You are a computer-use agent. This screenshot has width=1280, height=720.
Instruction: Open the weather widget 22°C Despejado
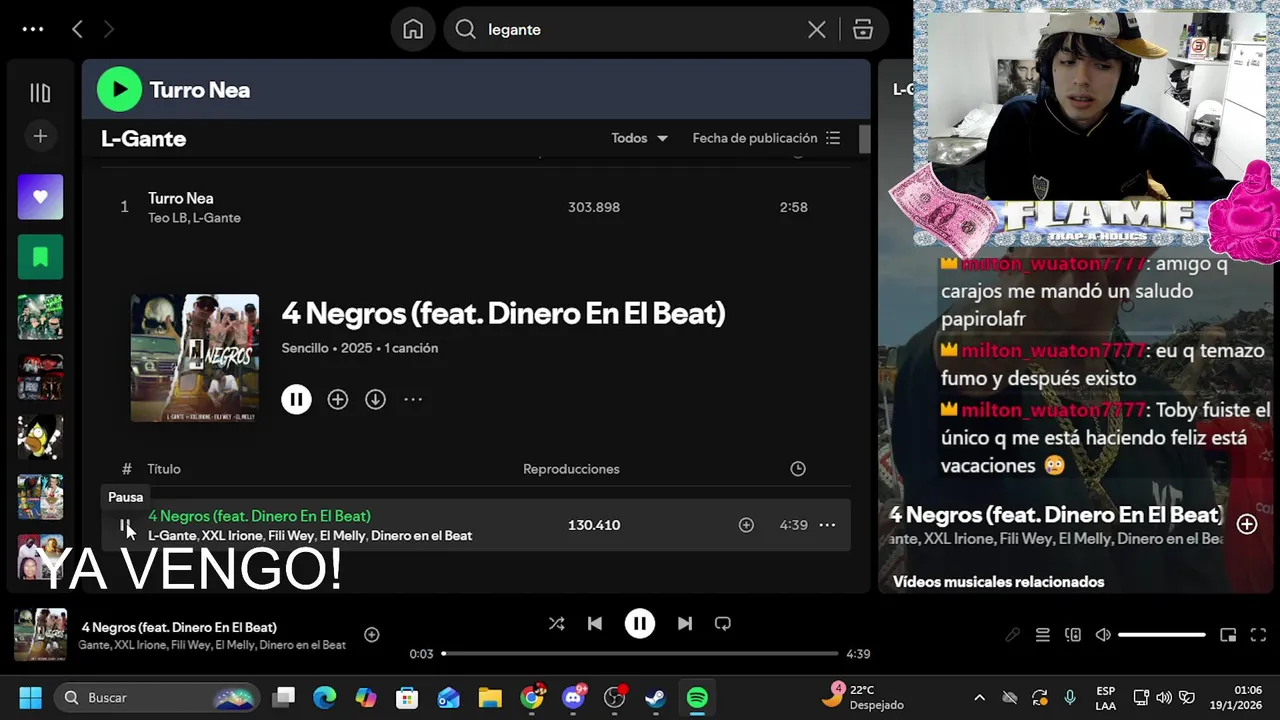pyautogui.click(x=862, y=697)
